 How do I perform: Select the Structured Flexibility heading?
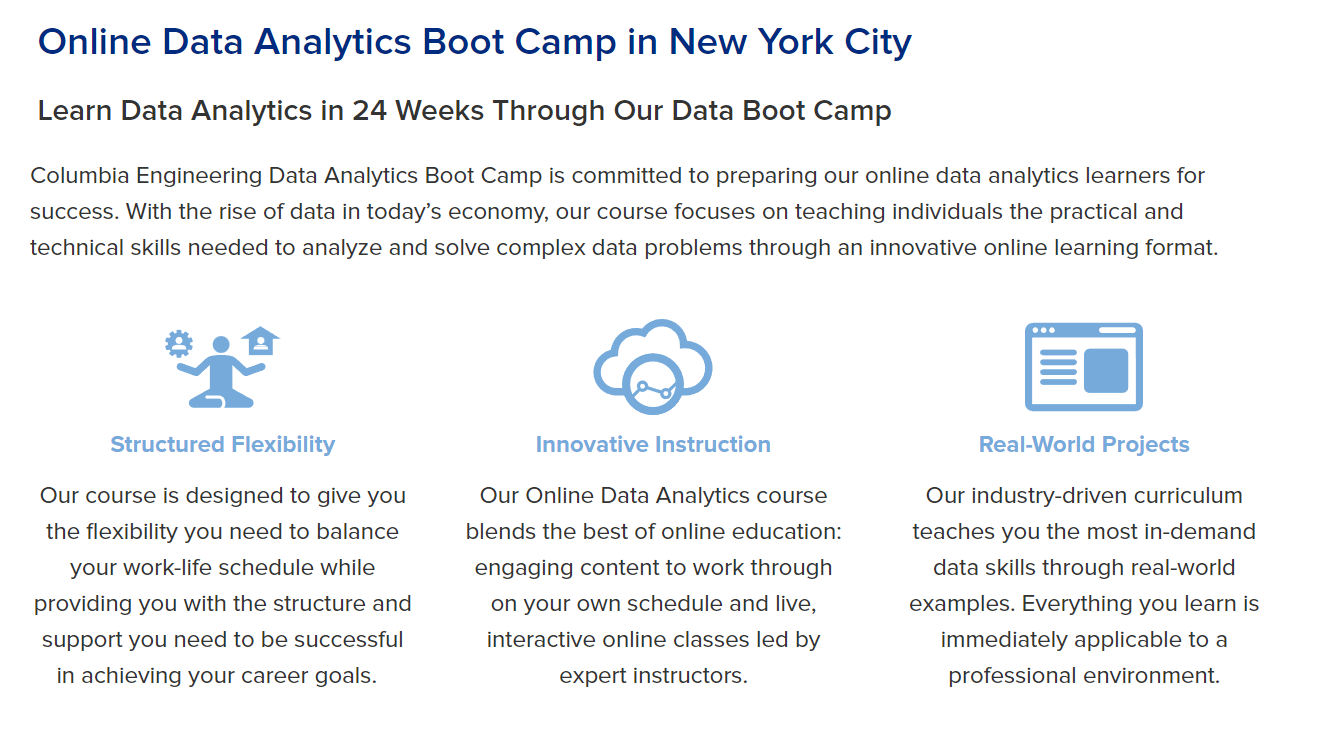(223, 445)
